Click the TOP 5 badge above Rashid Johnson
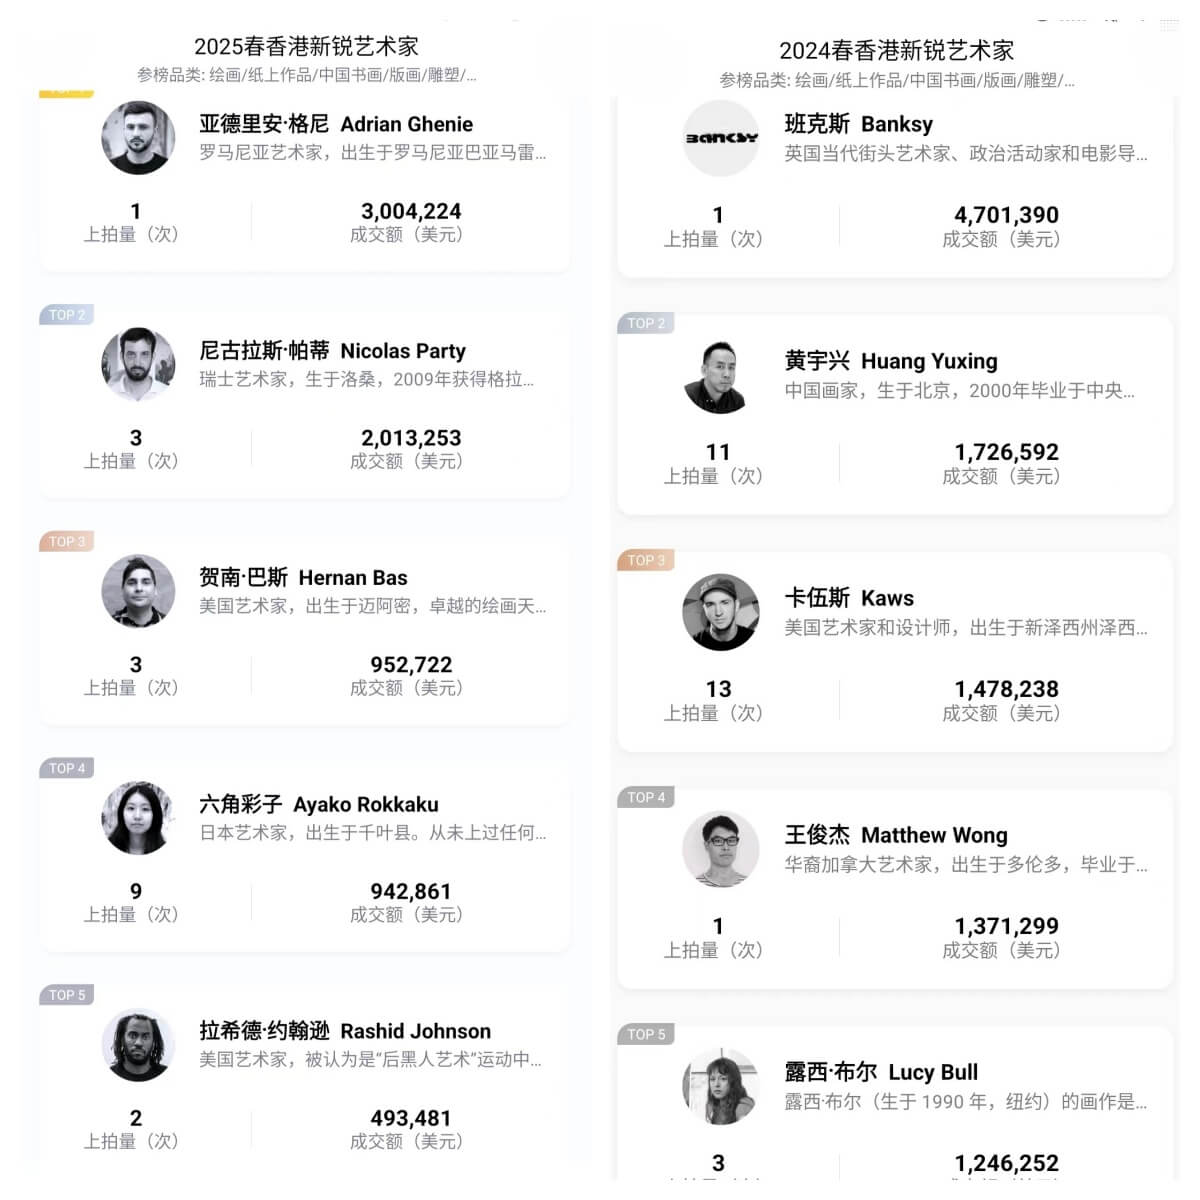The height and width of the screenshot is (1200, 1200). point(67,995)
